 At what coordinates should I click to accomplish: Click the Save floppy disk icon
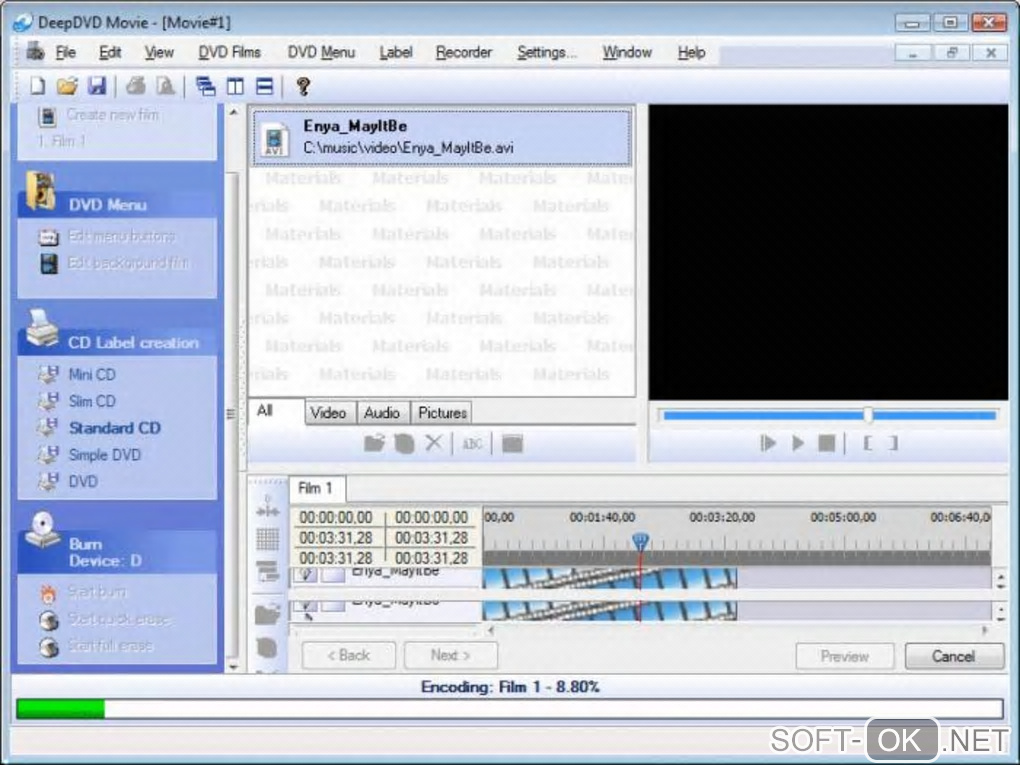97,86
